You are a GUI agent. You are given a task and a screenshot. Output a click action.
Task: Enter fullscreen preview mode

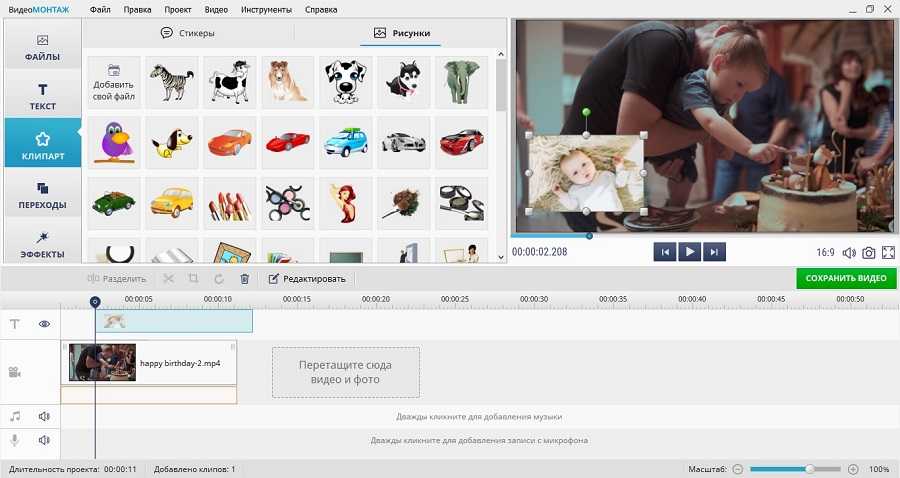click(x=889, y=252)
